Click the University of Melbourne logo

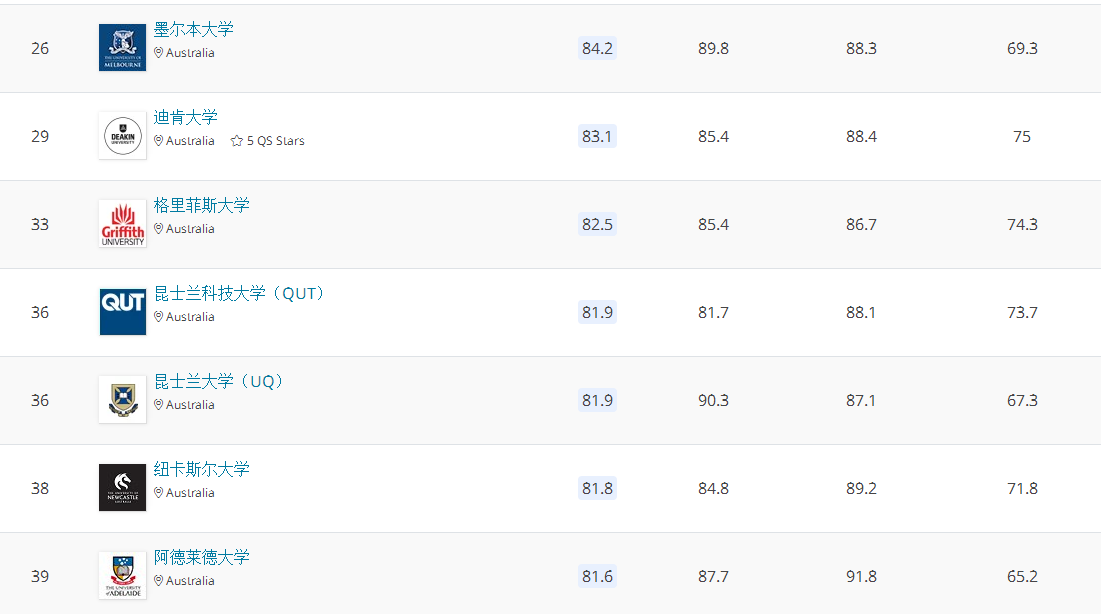click(122, 48)
